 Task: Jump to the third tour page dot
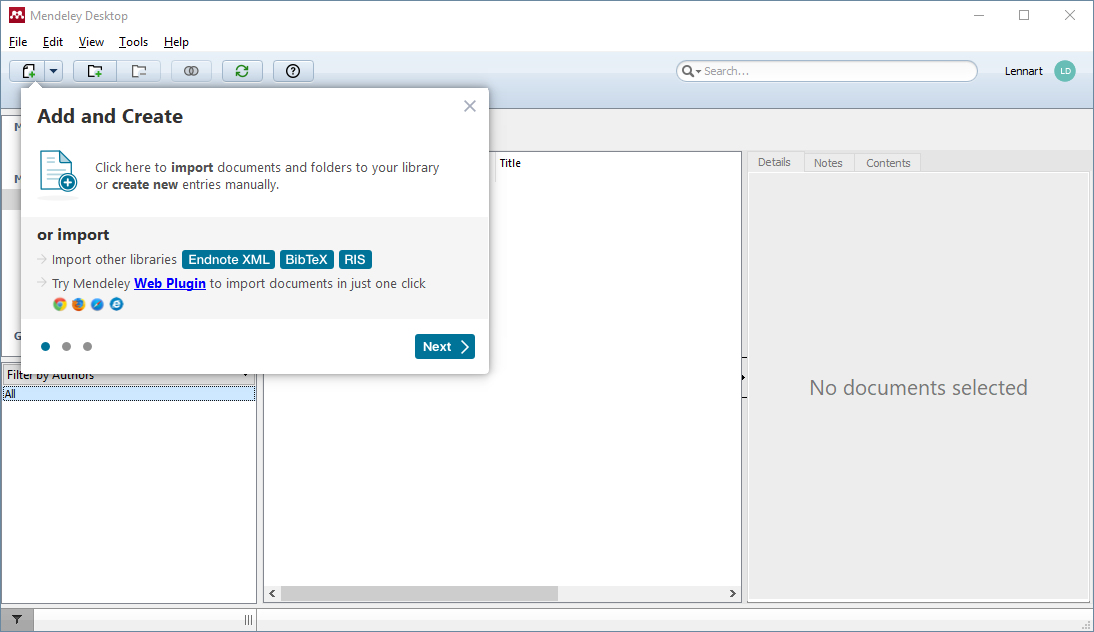point(87,347)
